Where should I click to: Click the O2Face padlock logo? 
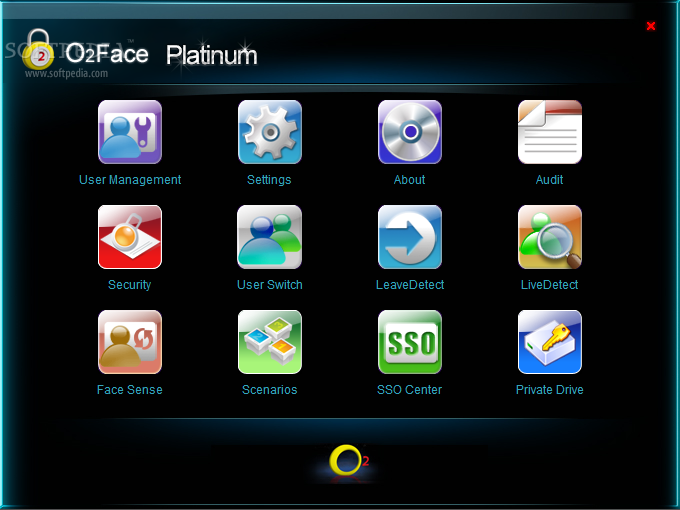point(38,49)
